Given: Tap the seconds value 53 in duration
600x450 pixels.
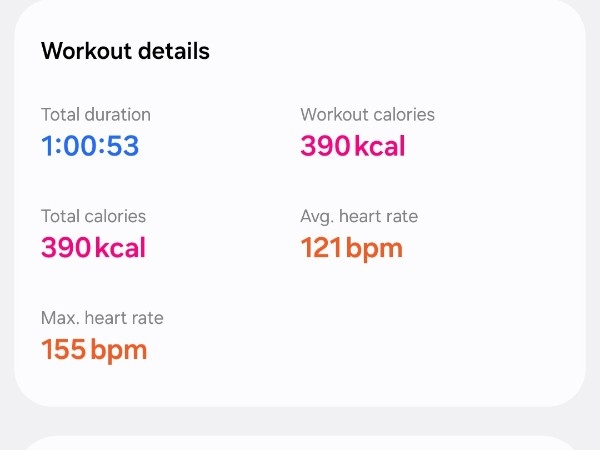Looking at the screenshot, I should tap(122, 146).
